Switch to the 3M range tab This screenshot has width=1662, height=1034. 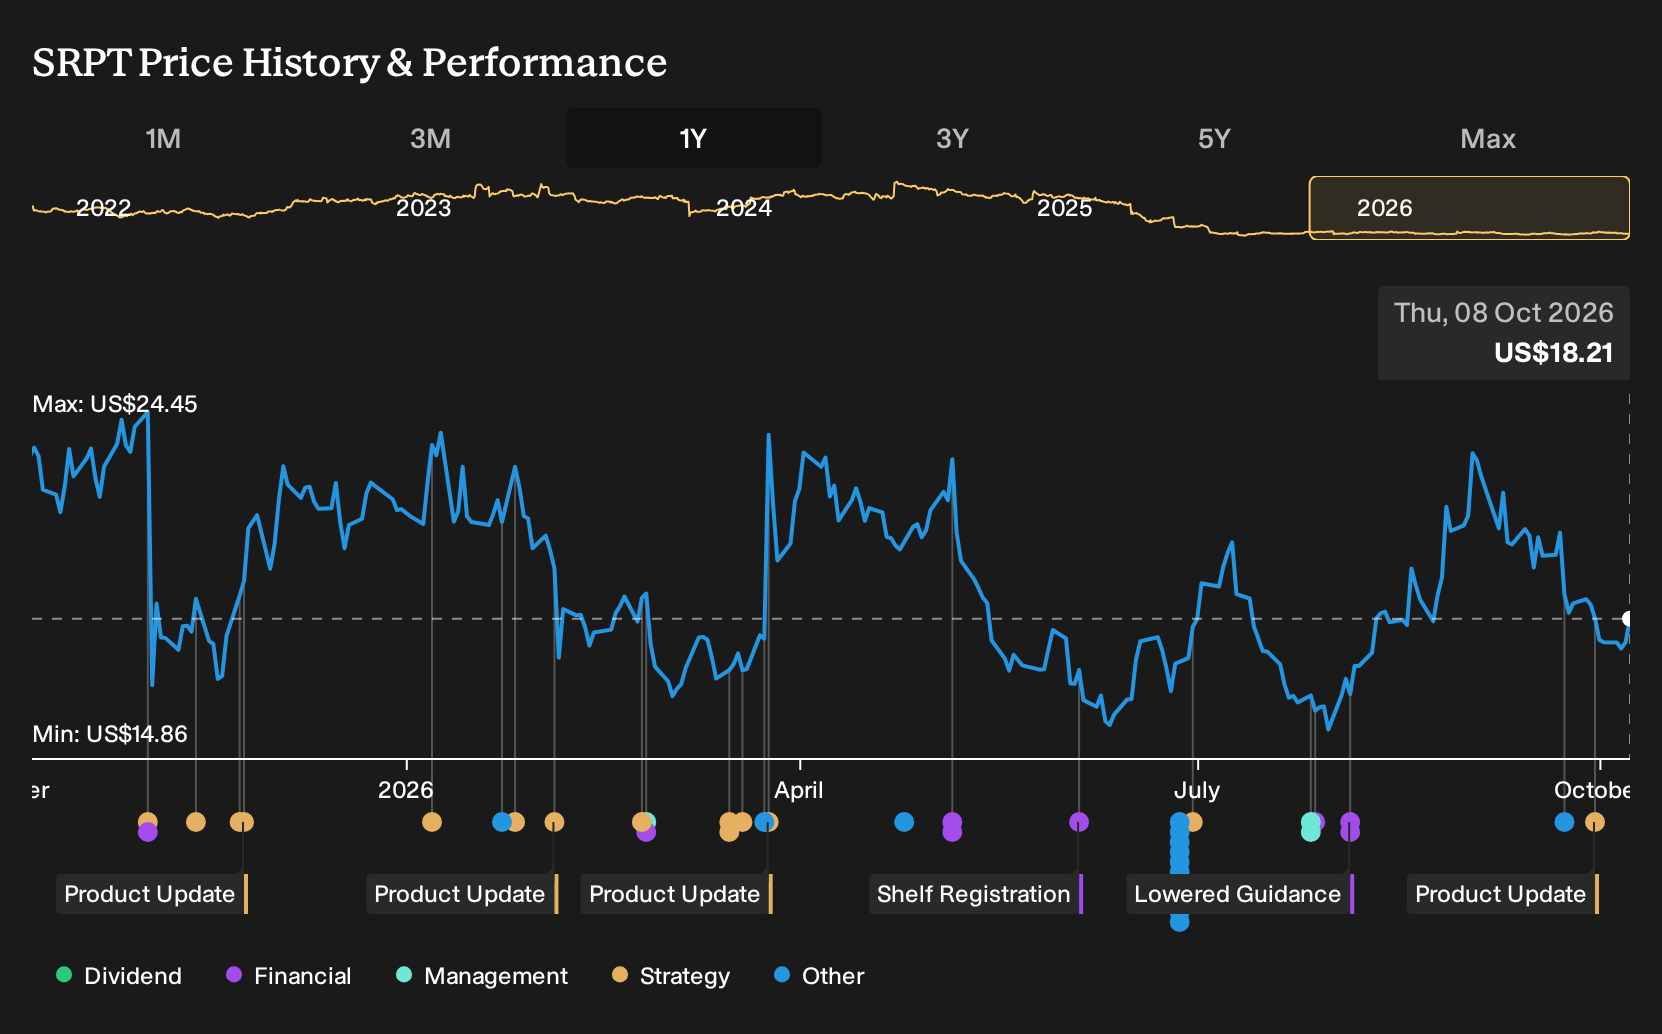[430, 138]
